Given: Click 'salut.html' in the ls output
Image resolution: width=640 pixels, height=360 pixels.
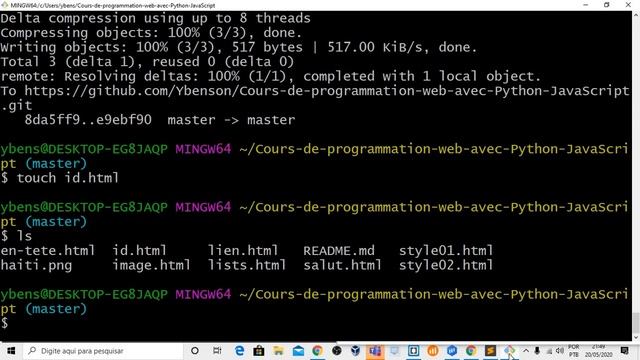Looking at the screenshot, I should (x=342, y=265).
